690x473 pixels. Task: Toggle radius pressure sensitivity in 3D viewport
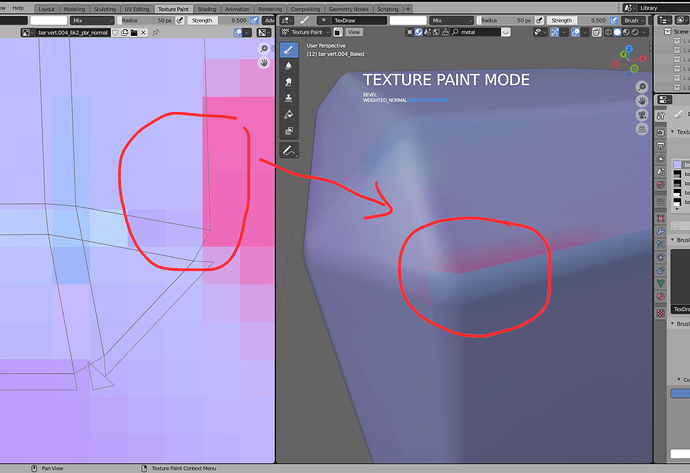pyautogui.click(x=540, y=20)
